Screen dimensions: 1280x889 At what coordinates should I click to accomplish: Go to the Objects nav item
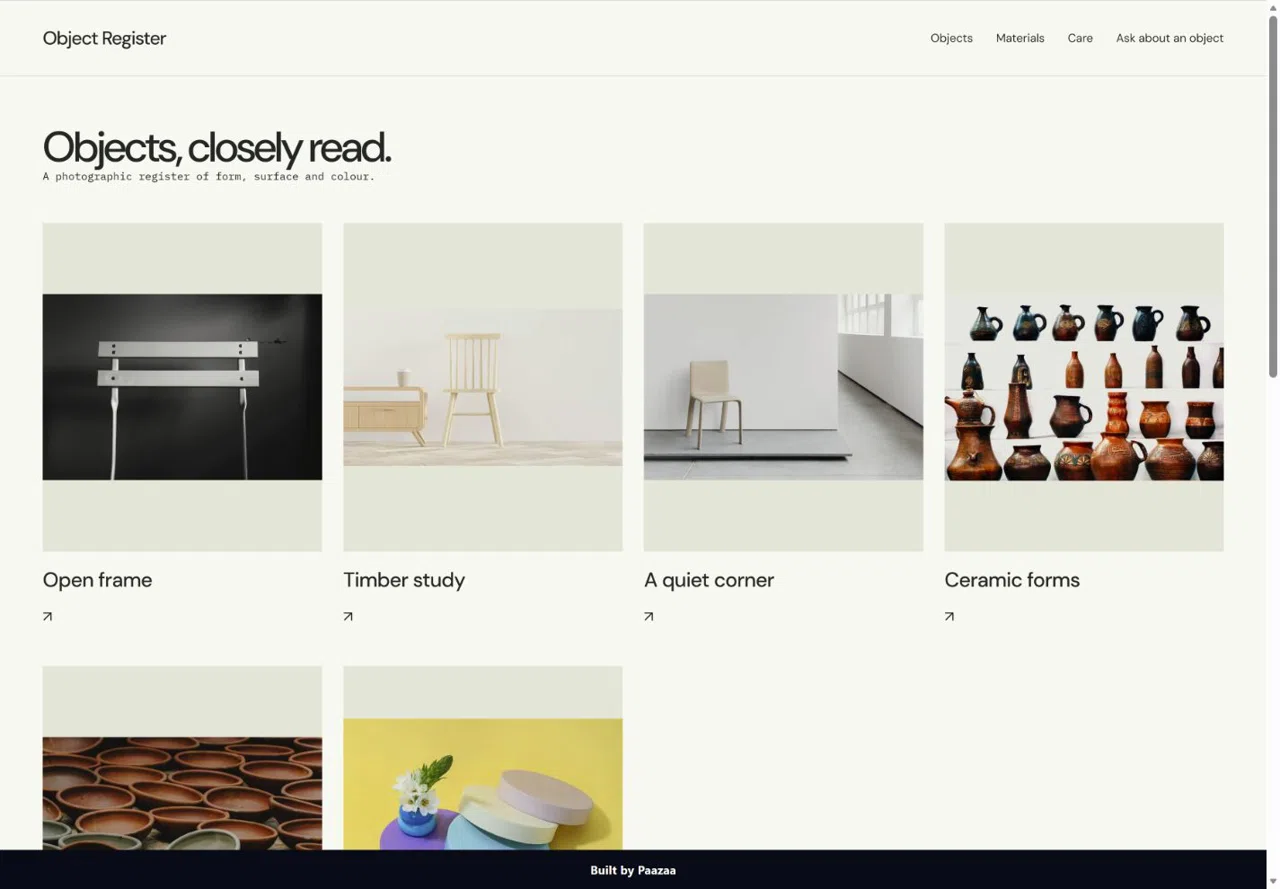pyautogui.click(x=951, y=38)
